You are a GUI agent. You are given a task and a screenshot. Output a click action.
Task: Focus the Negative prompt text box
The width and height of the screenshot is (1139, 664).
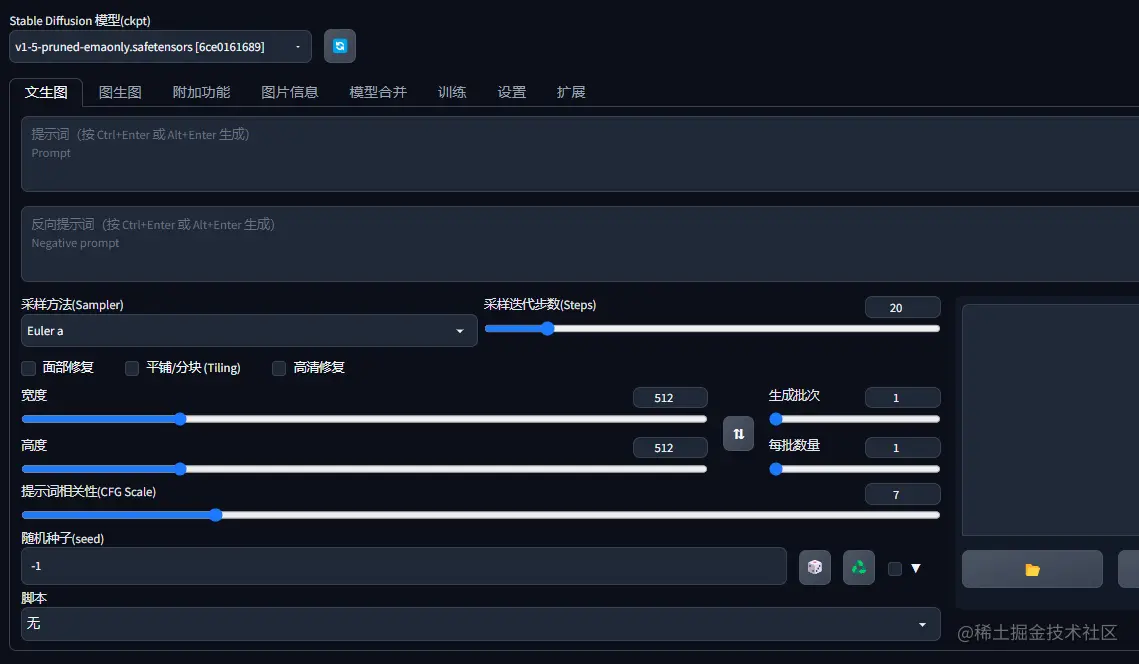(x=580, y=244)
